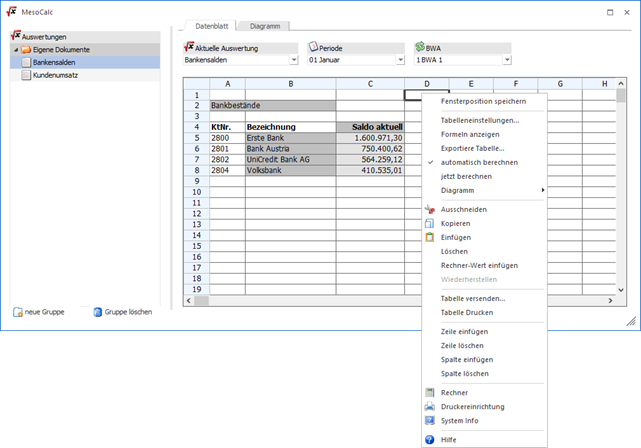Expand the BWA dropdown list
This screenshot has width=641, height=448.
(x=507, y=60)
